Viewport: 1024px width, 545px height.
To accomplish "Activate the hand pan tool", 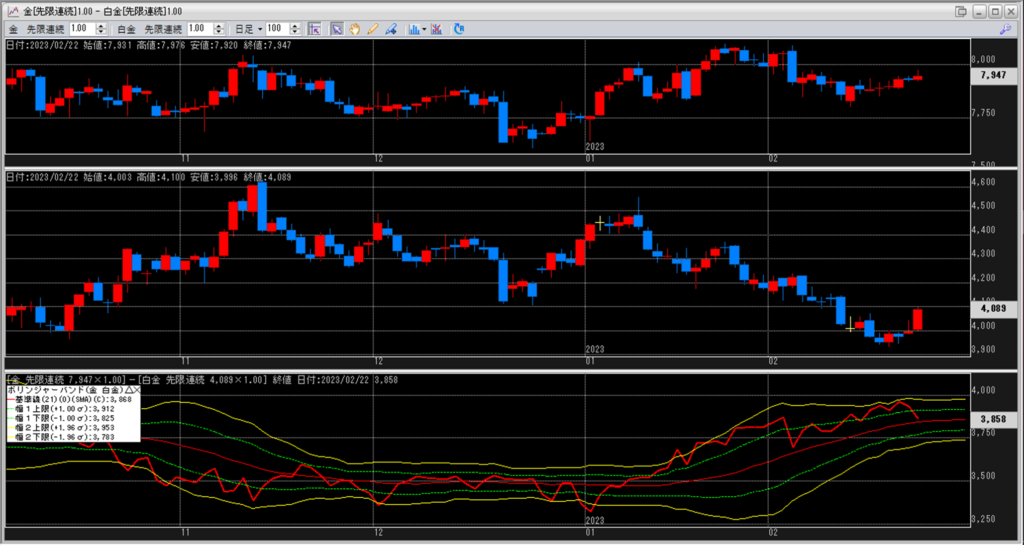I will pos(354,29).
